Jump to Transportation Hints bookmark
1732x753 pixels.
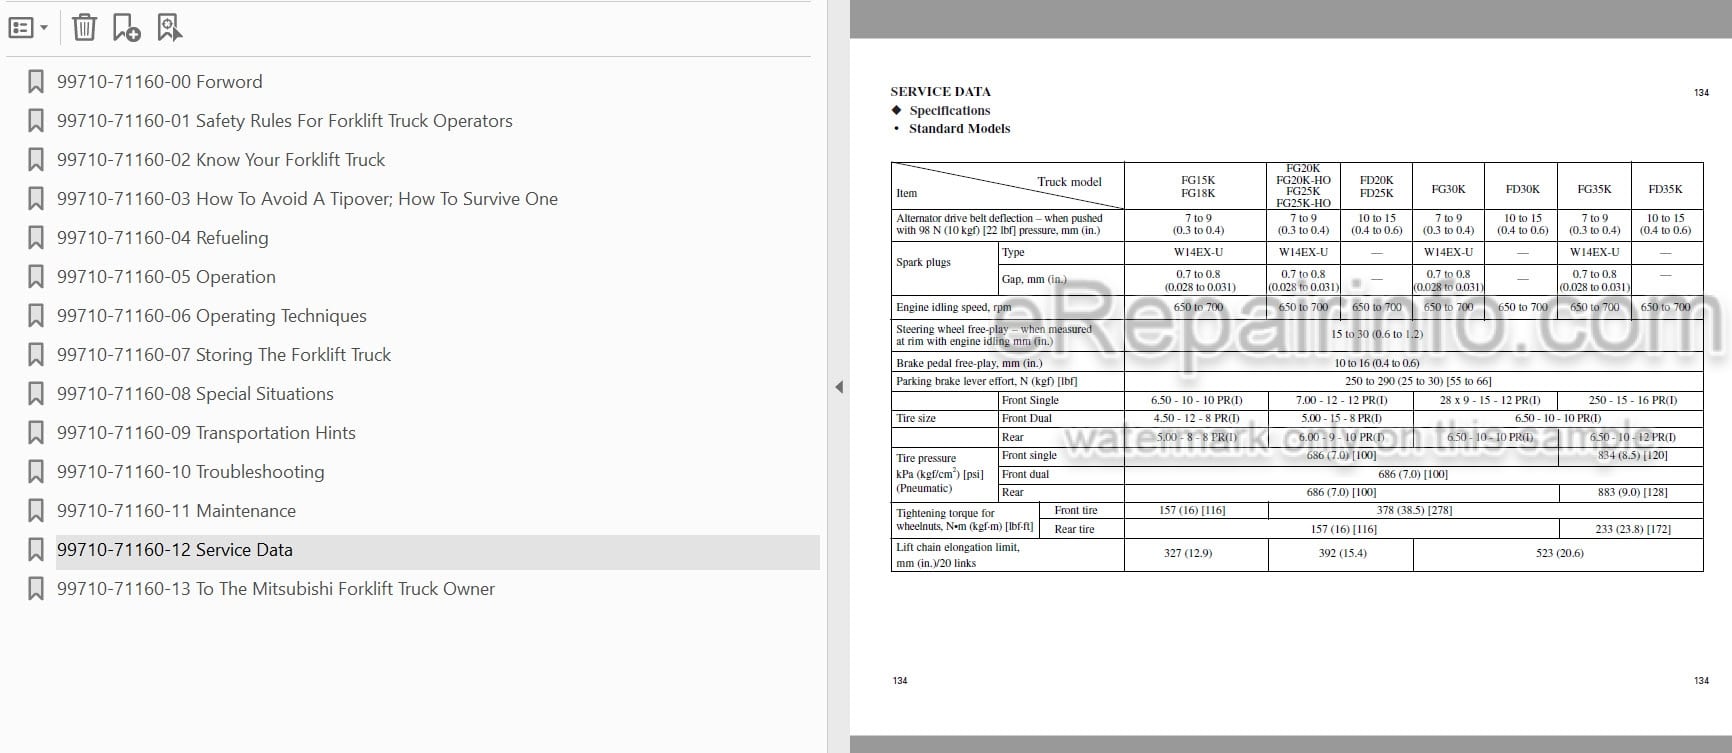tap(206, 433)
